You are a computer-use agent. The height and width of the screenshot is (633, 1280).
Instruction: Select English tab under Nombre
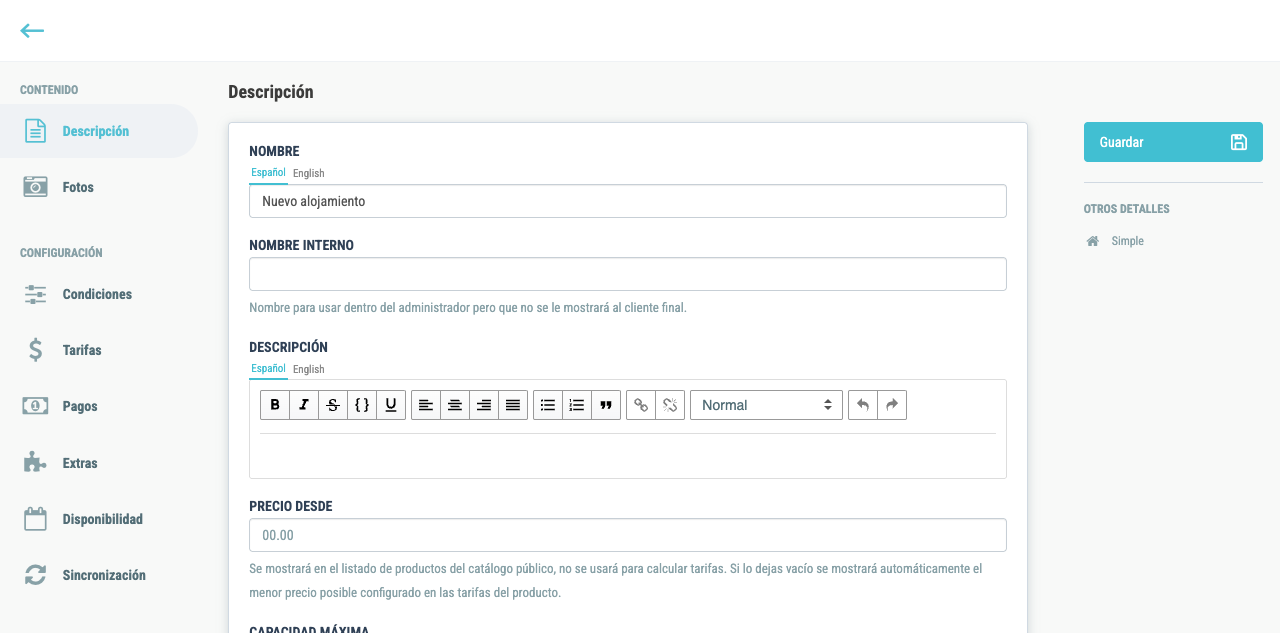(x=308, y=173)
